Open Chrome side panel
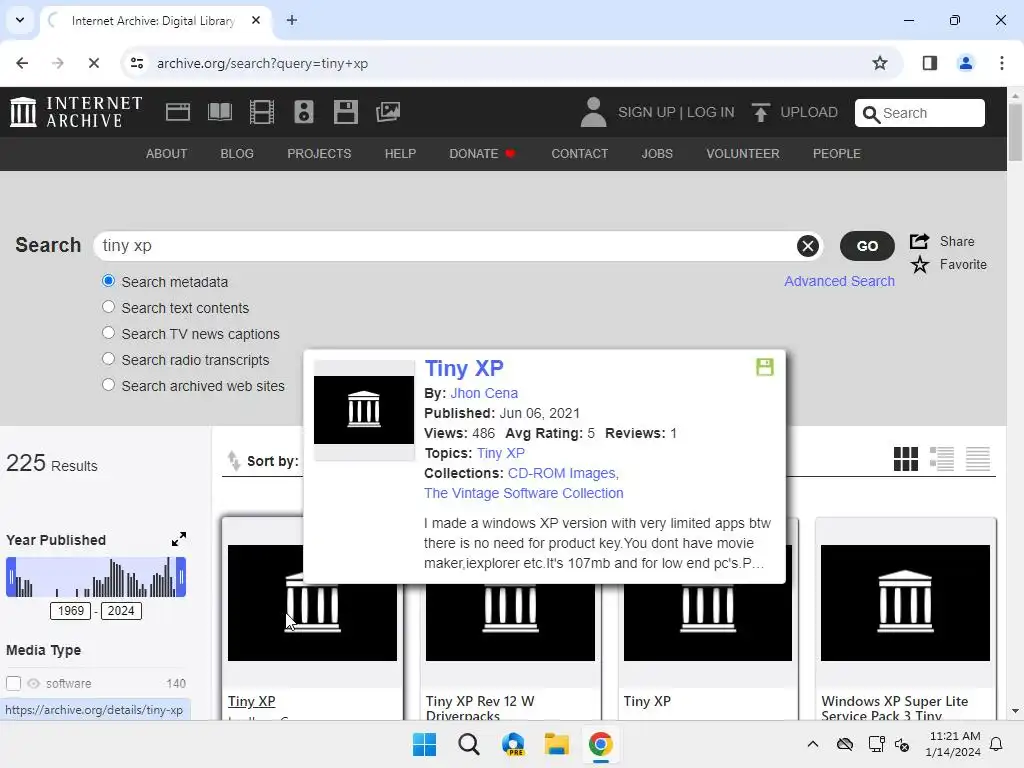Image resolution: width=1024 pixels, height=768 pixels. point(929,63)
